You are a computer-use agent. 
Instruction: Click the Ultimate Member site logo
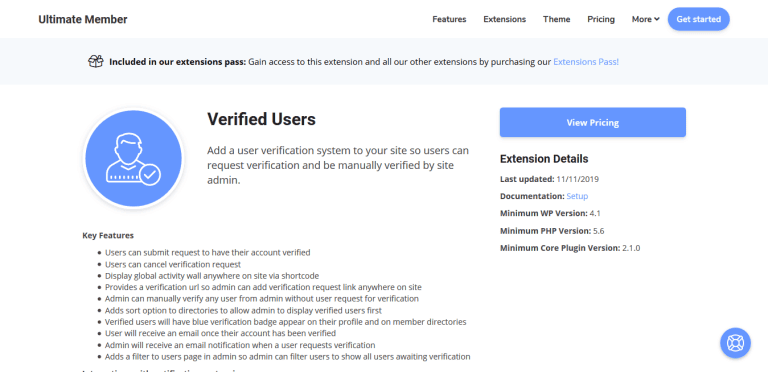83,20
